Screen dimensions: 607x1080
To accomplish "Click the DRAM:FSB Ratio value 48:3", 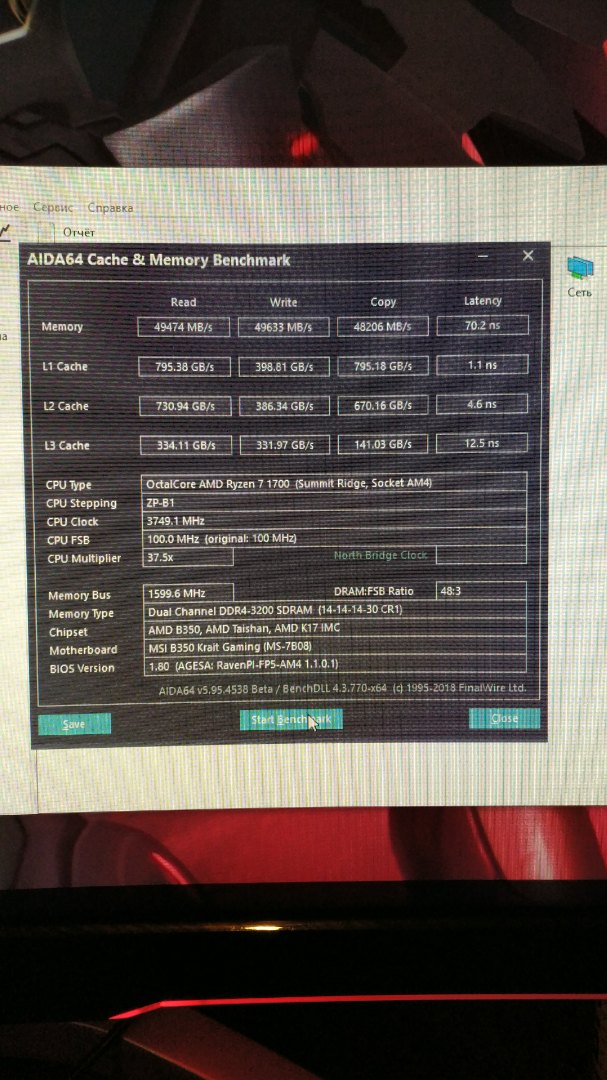I will click(x=481, y=591).
